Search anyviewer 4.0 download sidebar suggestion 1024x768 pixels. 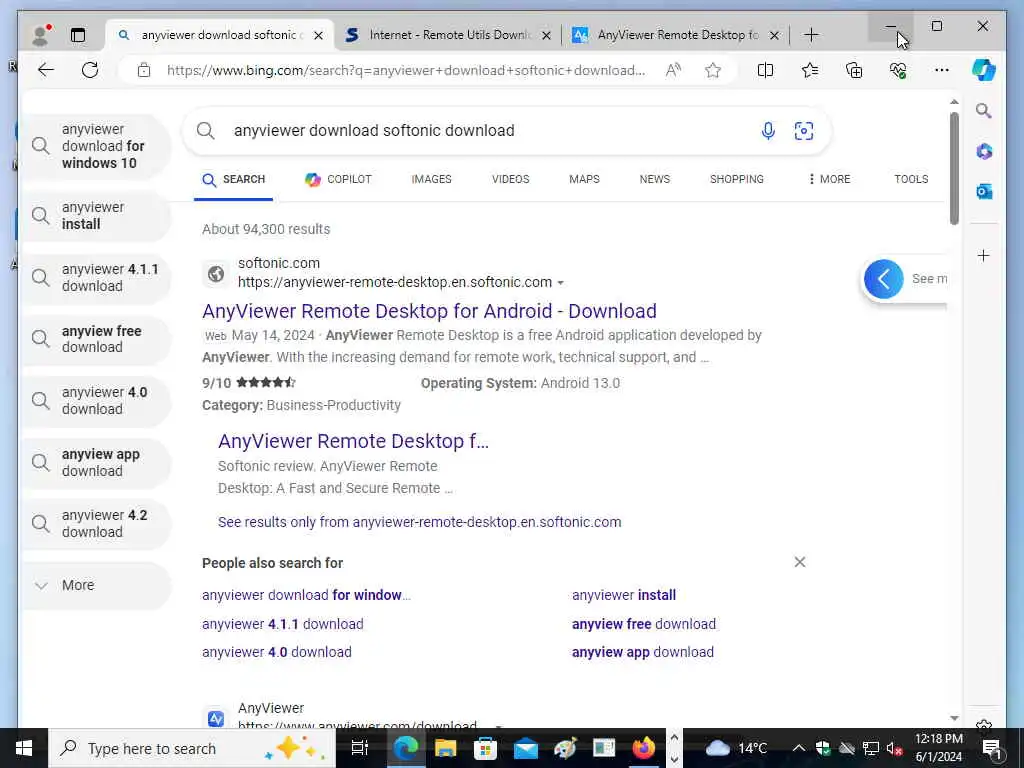[x=97, y=400]
